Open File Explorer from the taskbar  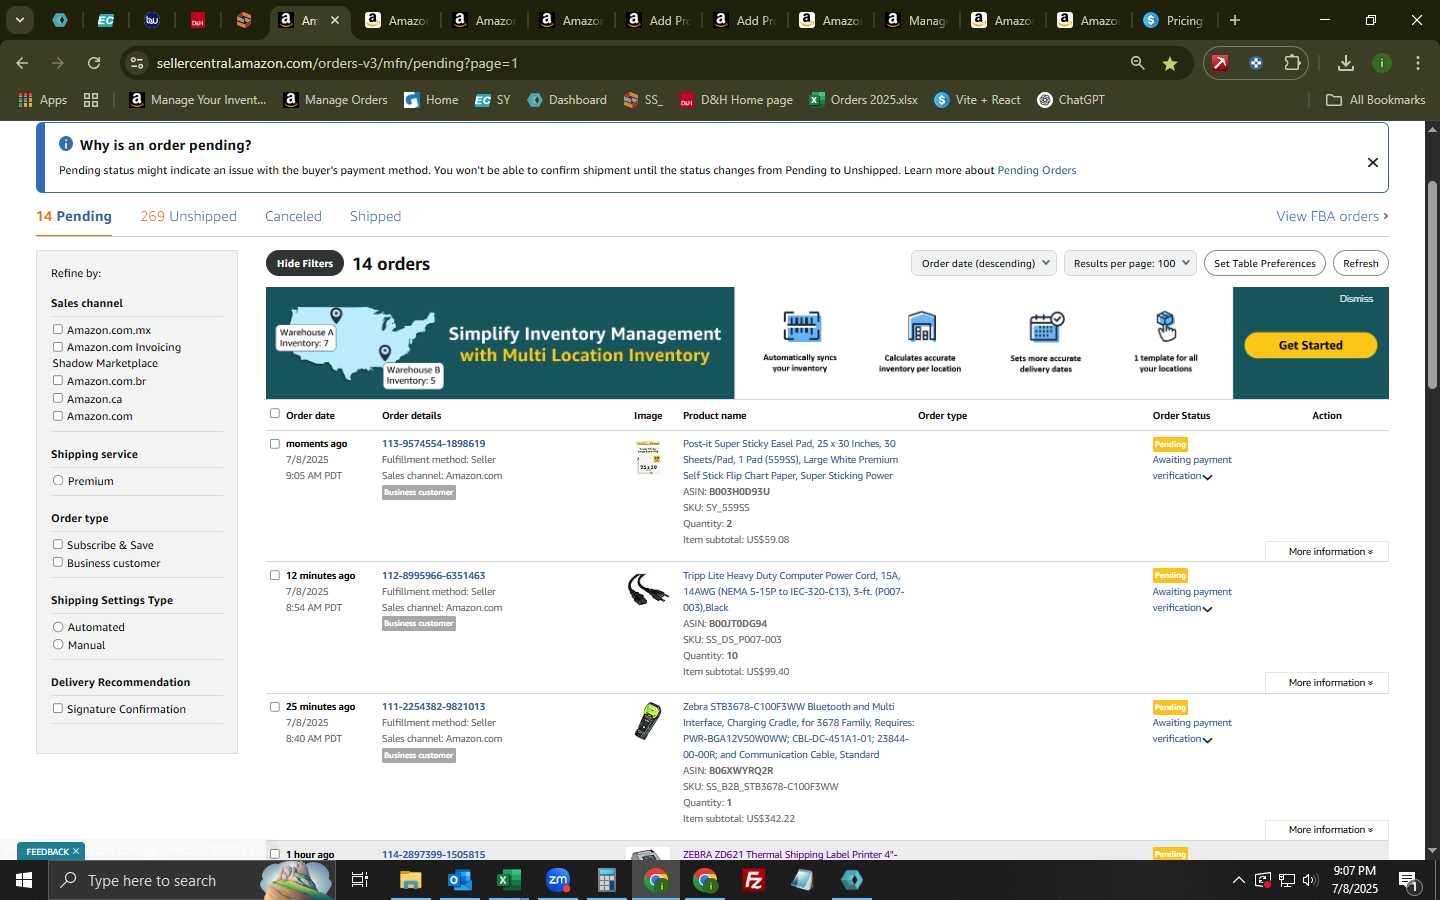click(411, 880)
